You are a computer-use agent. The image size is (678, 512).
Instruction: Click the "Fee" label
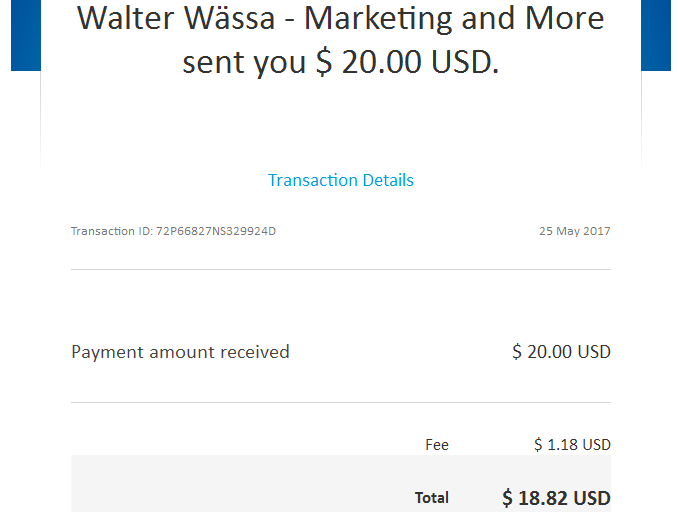coord(437,445)
